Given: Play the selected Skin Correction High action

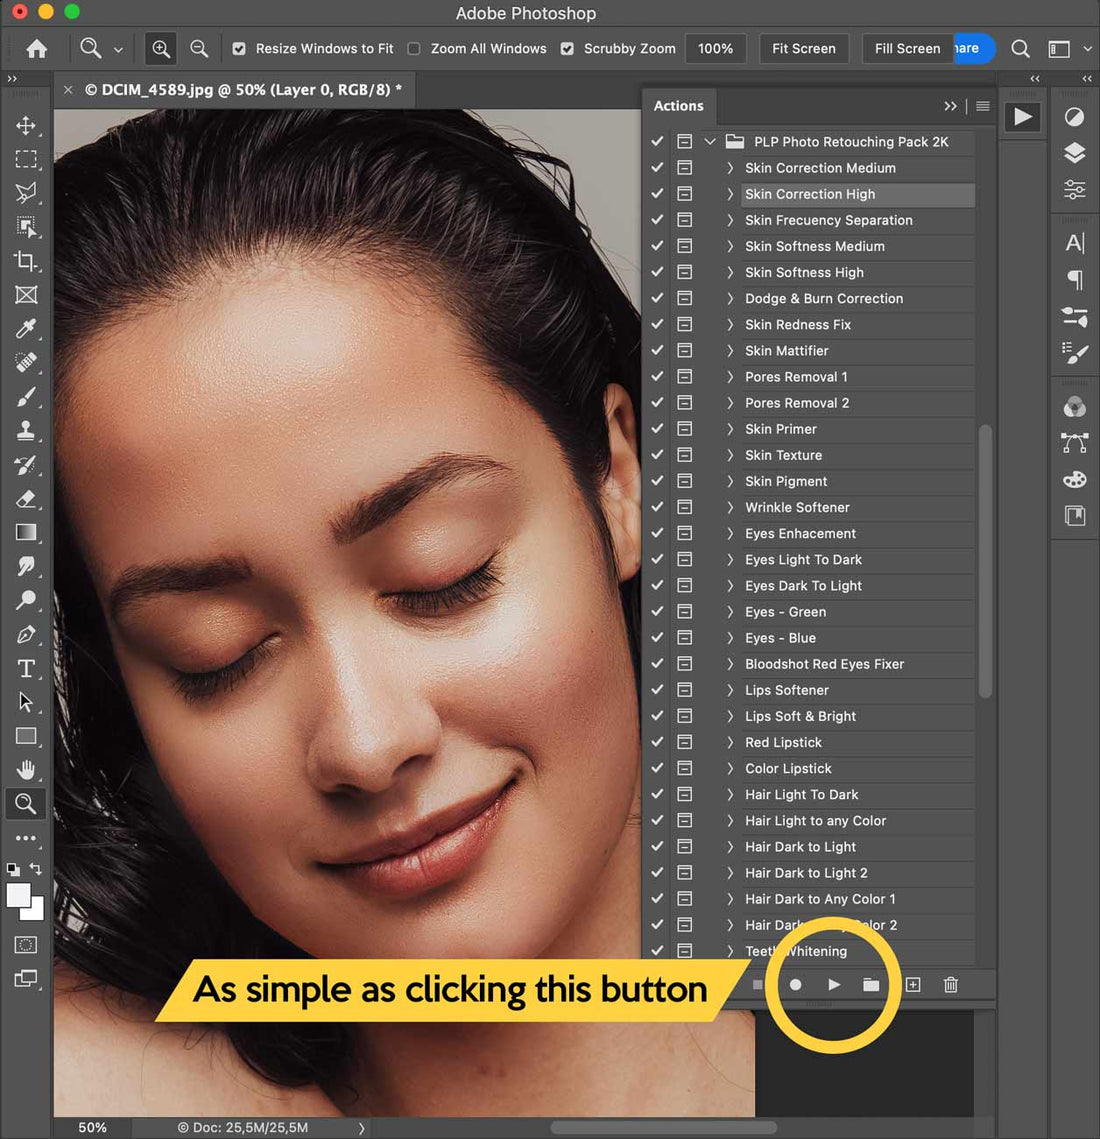Looking at the screenshot, I should [834, 984].
